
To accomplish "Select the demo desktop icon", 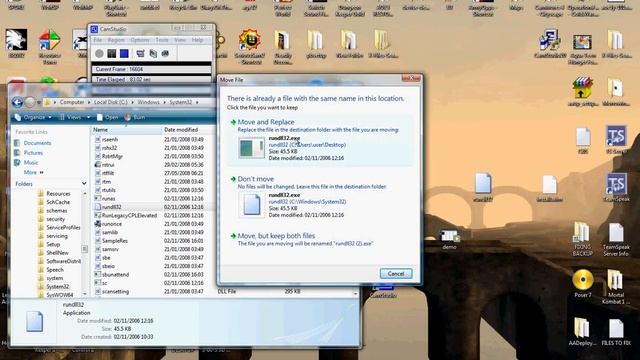I will coord(449,240).
